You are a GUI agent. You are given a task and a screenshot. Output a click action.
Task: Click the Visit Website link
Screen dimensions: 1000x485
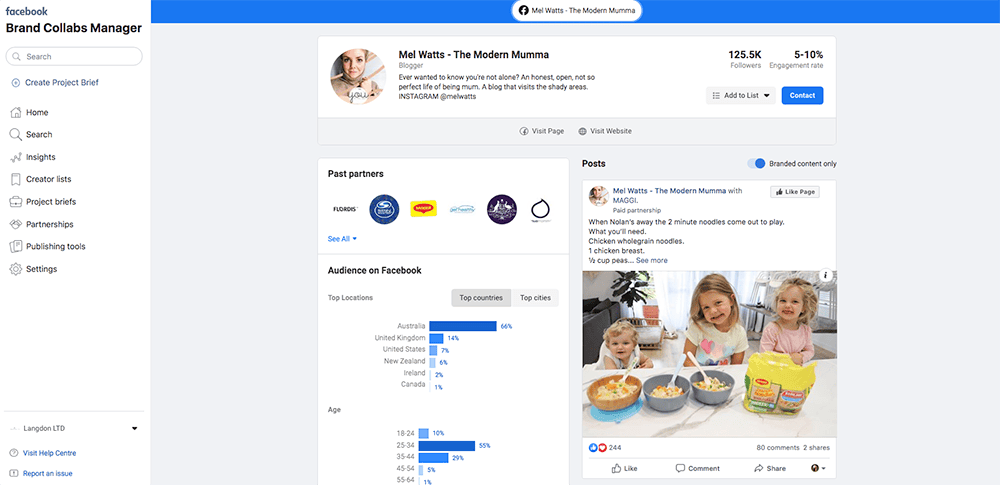(605, 131)
